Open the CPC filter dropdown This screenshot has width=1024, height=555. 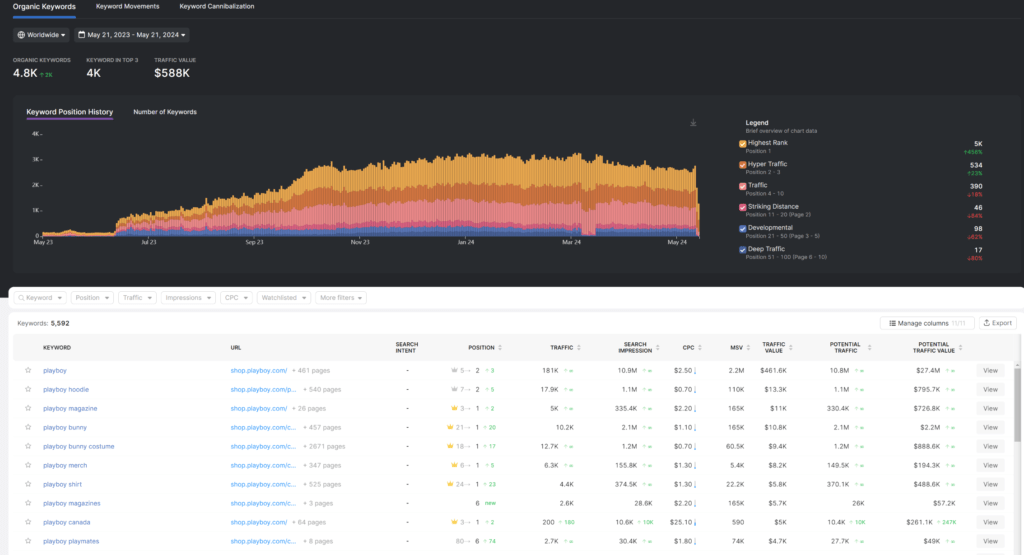pyautogui.click(x=236, y=298)
